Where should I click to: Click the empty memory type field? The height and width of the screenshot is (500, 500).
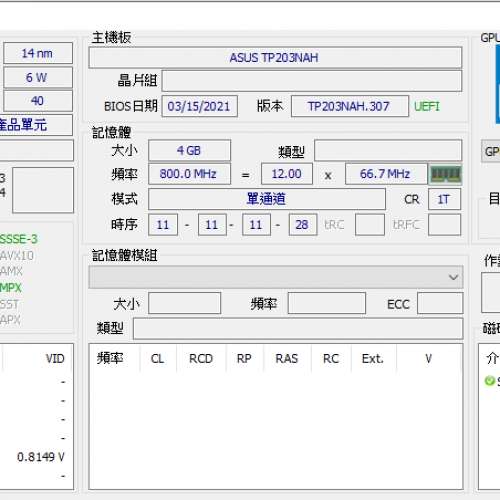388,151
